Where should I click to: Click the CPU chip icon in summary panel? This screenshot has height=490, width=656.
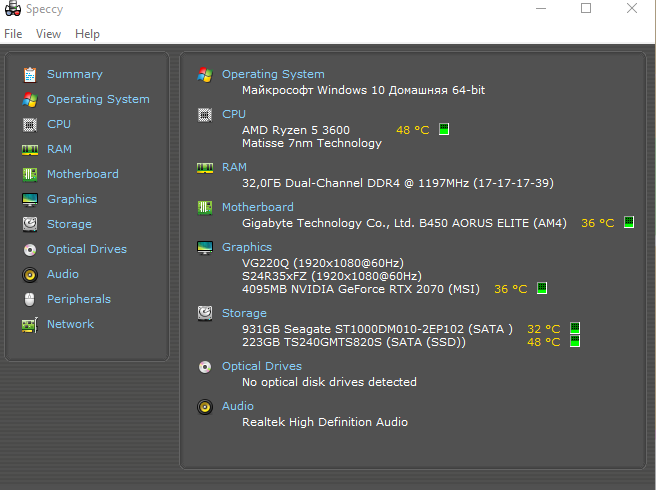(x=205, y=115)
